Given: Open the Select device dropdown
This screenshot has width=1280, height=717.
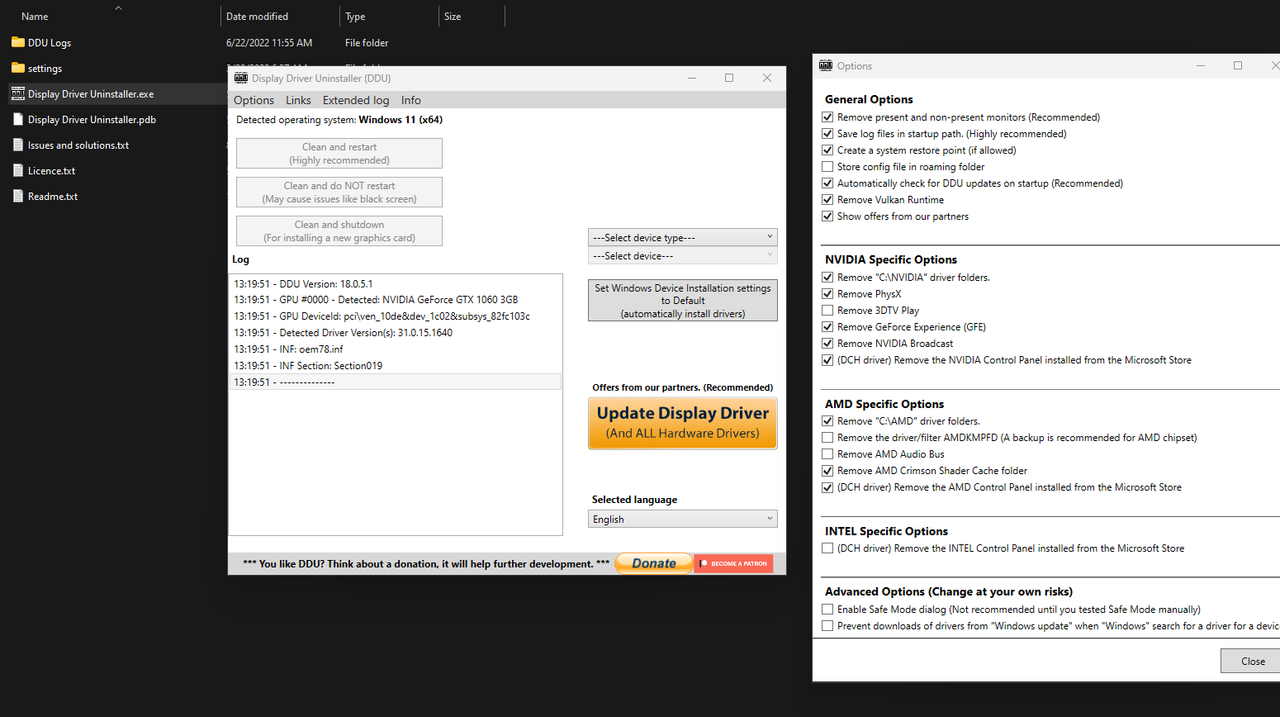Looking at the screenshot, I should coord(683,256).
